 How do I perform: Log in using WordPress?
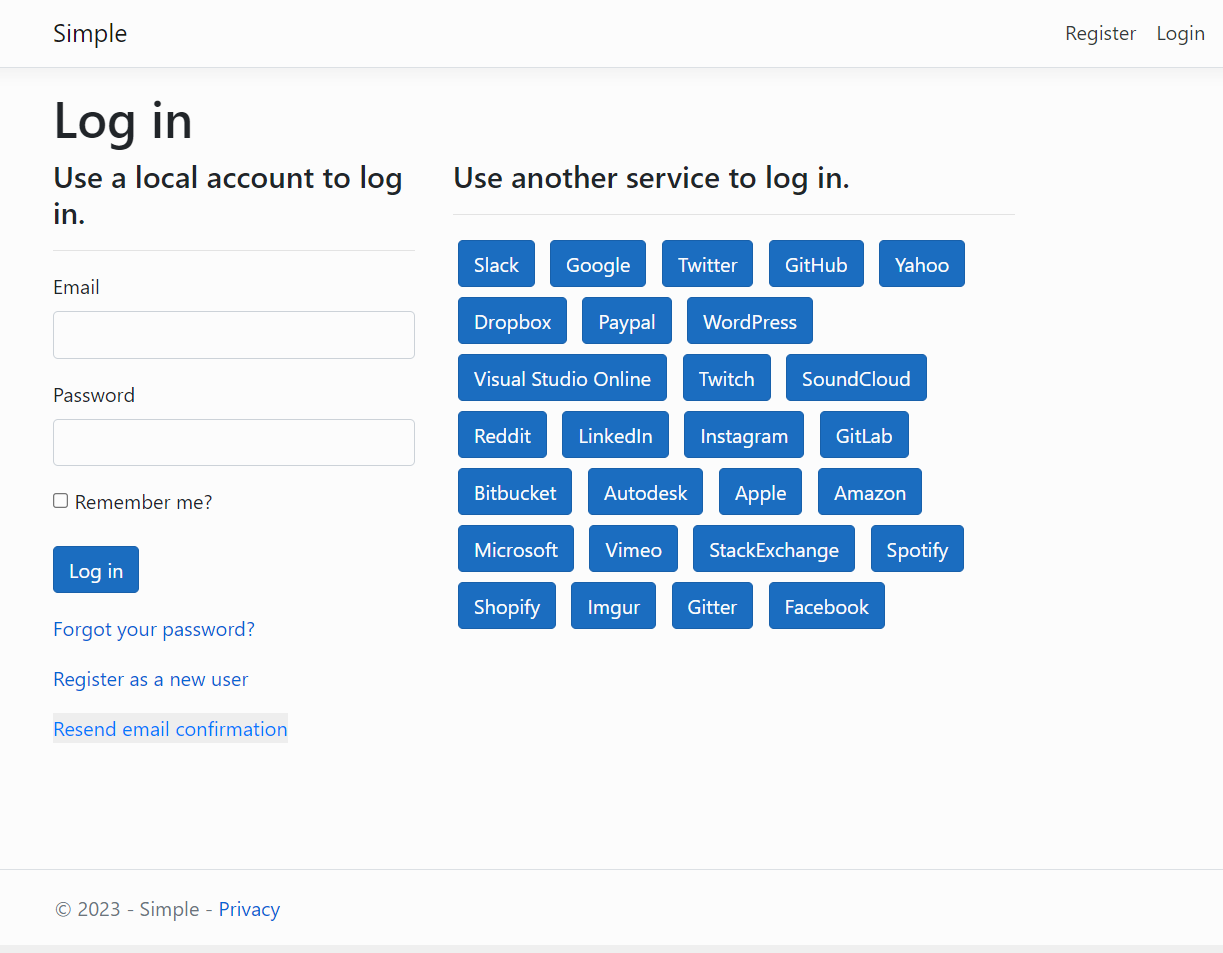(x=750, y=321)
